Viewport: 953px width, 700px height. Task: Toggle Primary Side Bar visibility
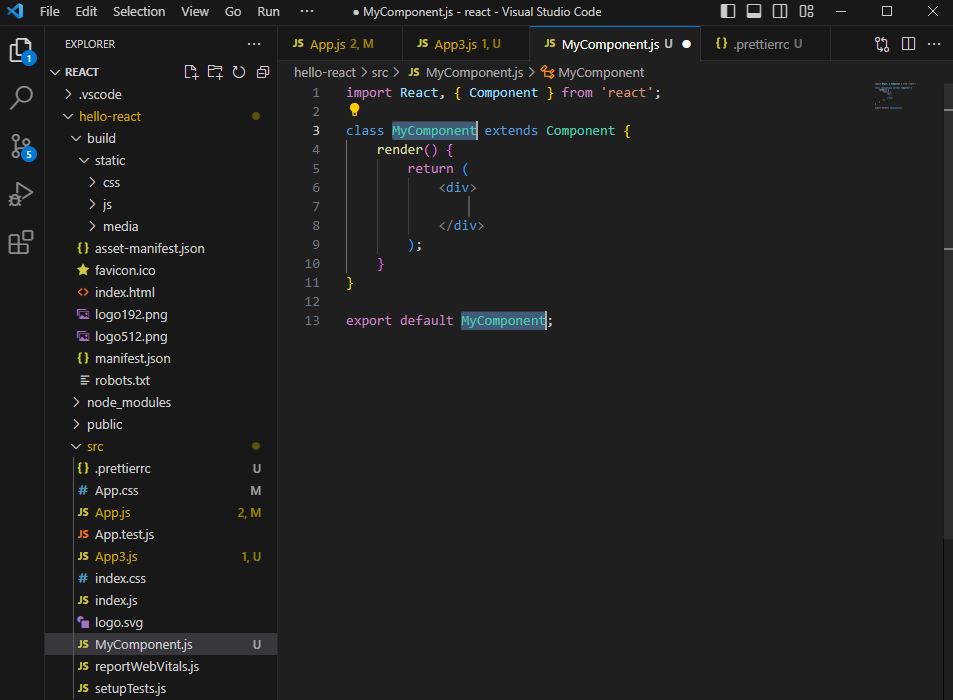coord(728,11)
